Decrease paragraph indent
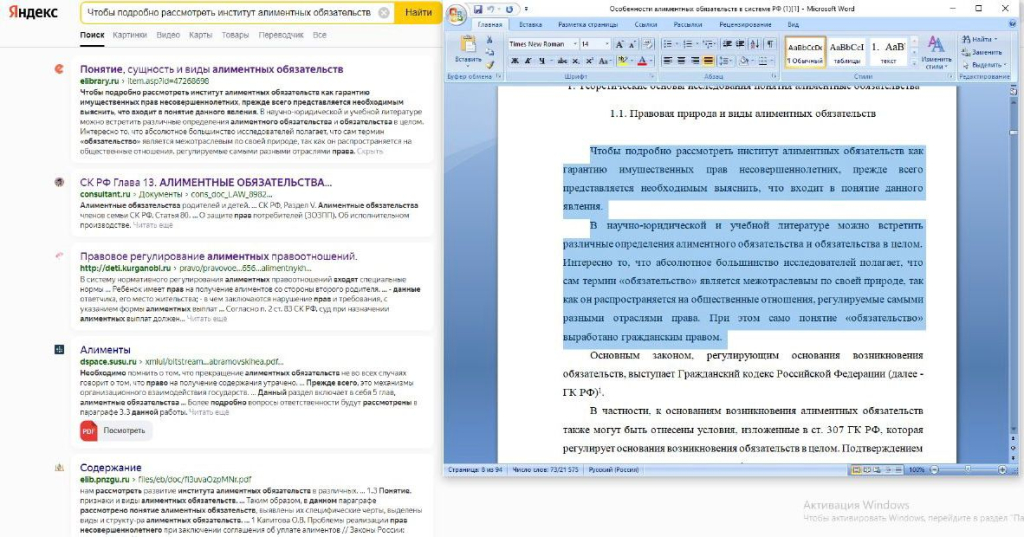Viewport: 1024px width, 537px height. pos(728,44)
